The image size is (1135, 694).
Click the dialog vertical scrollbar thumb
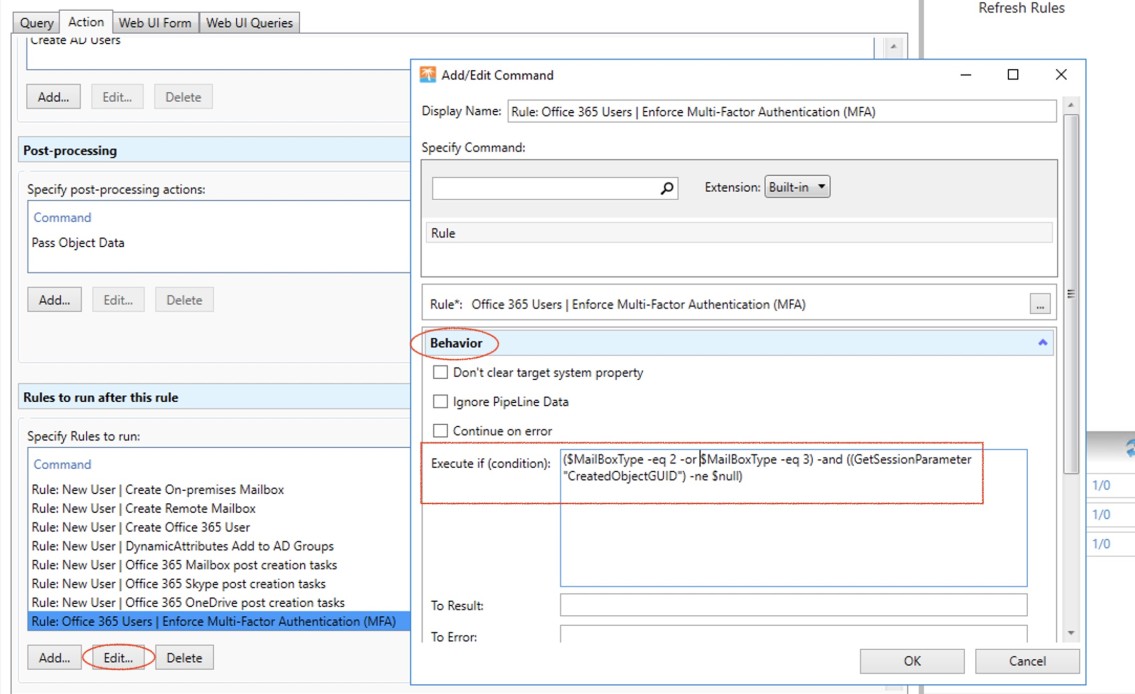(1071, 293)
